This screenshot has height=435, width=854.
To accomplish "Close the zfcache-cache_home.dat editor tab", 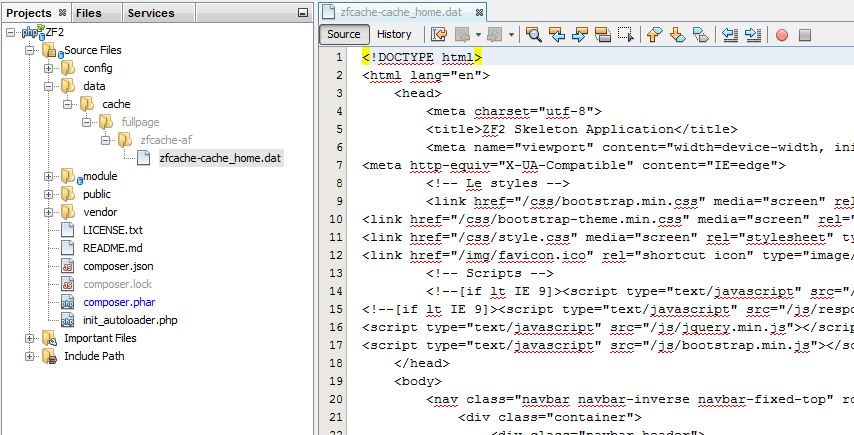I will (x=479, y=12).
